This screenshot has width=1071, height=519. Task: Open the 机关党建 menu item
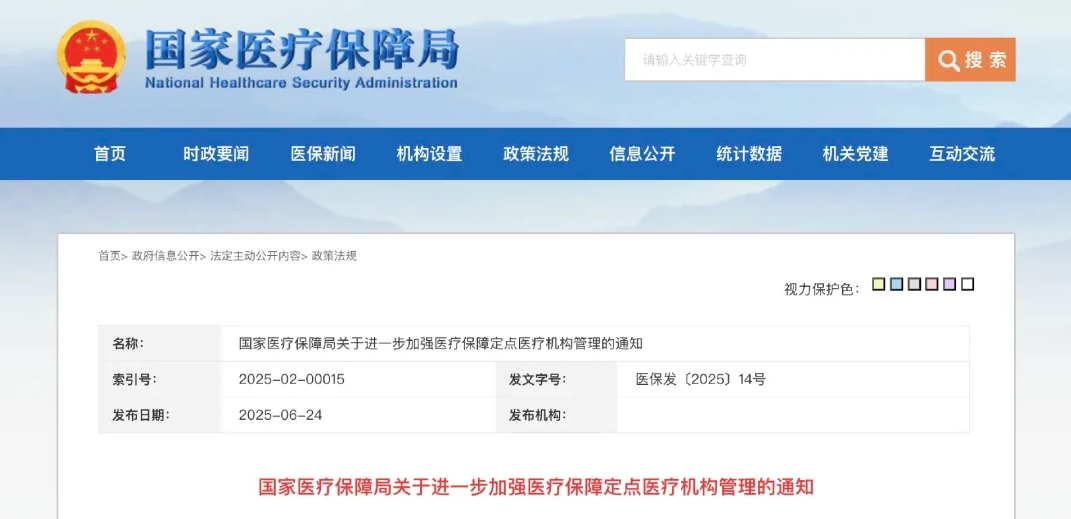(x=855, y=154)
